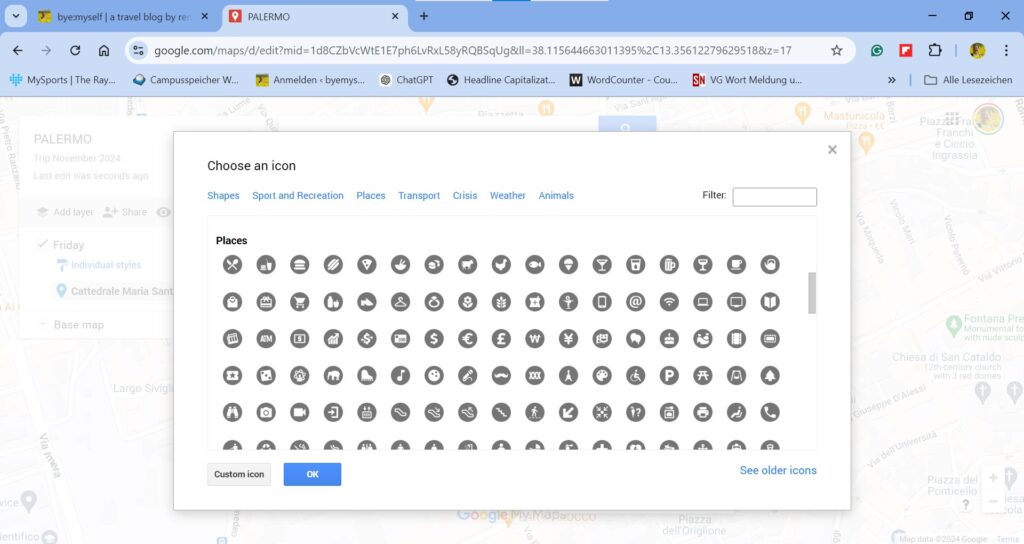The image size is (1024, 544).
Task: Pick the ice cream cone icon
Action: (569, 264)
